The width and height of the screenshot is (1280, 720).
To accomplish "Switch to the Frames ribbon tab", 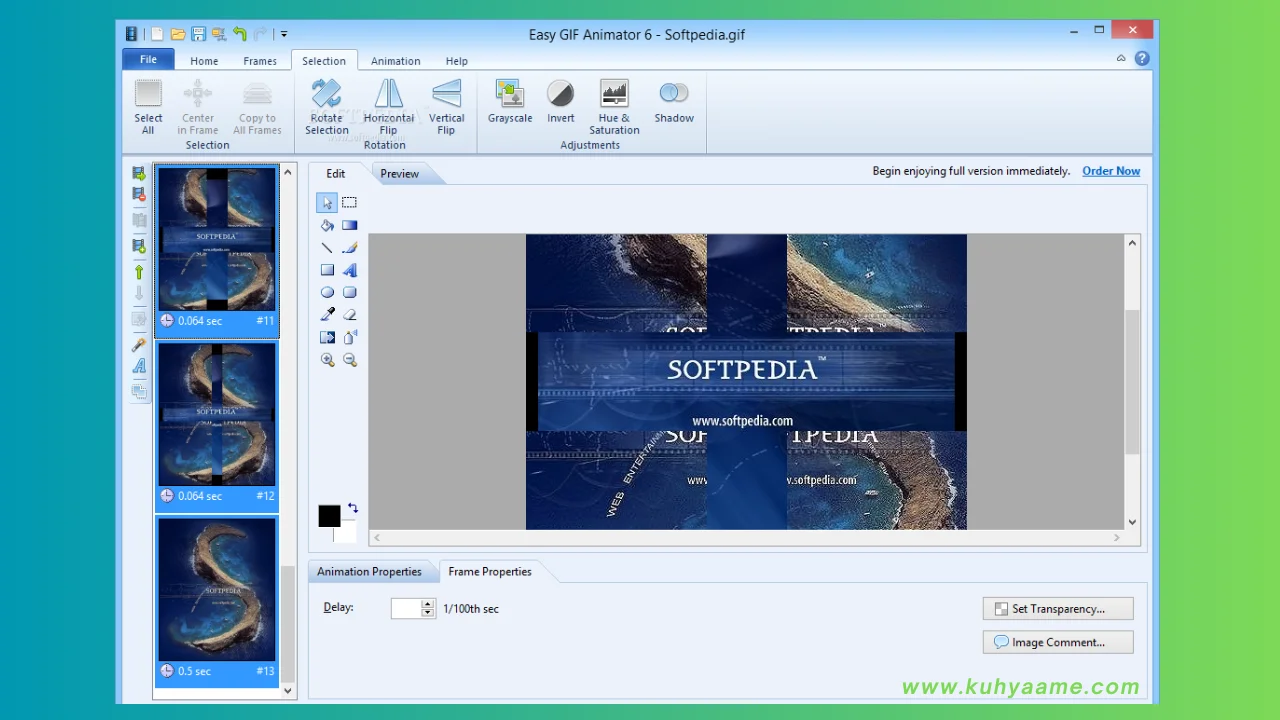I will 260,61.
